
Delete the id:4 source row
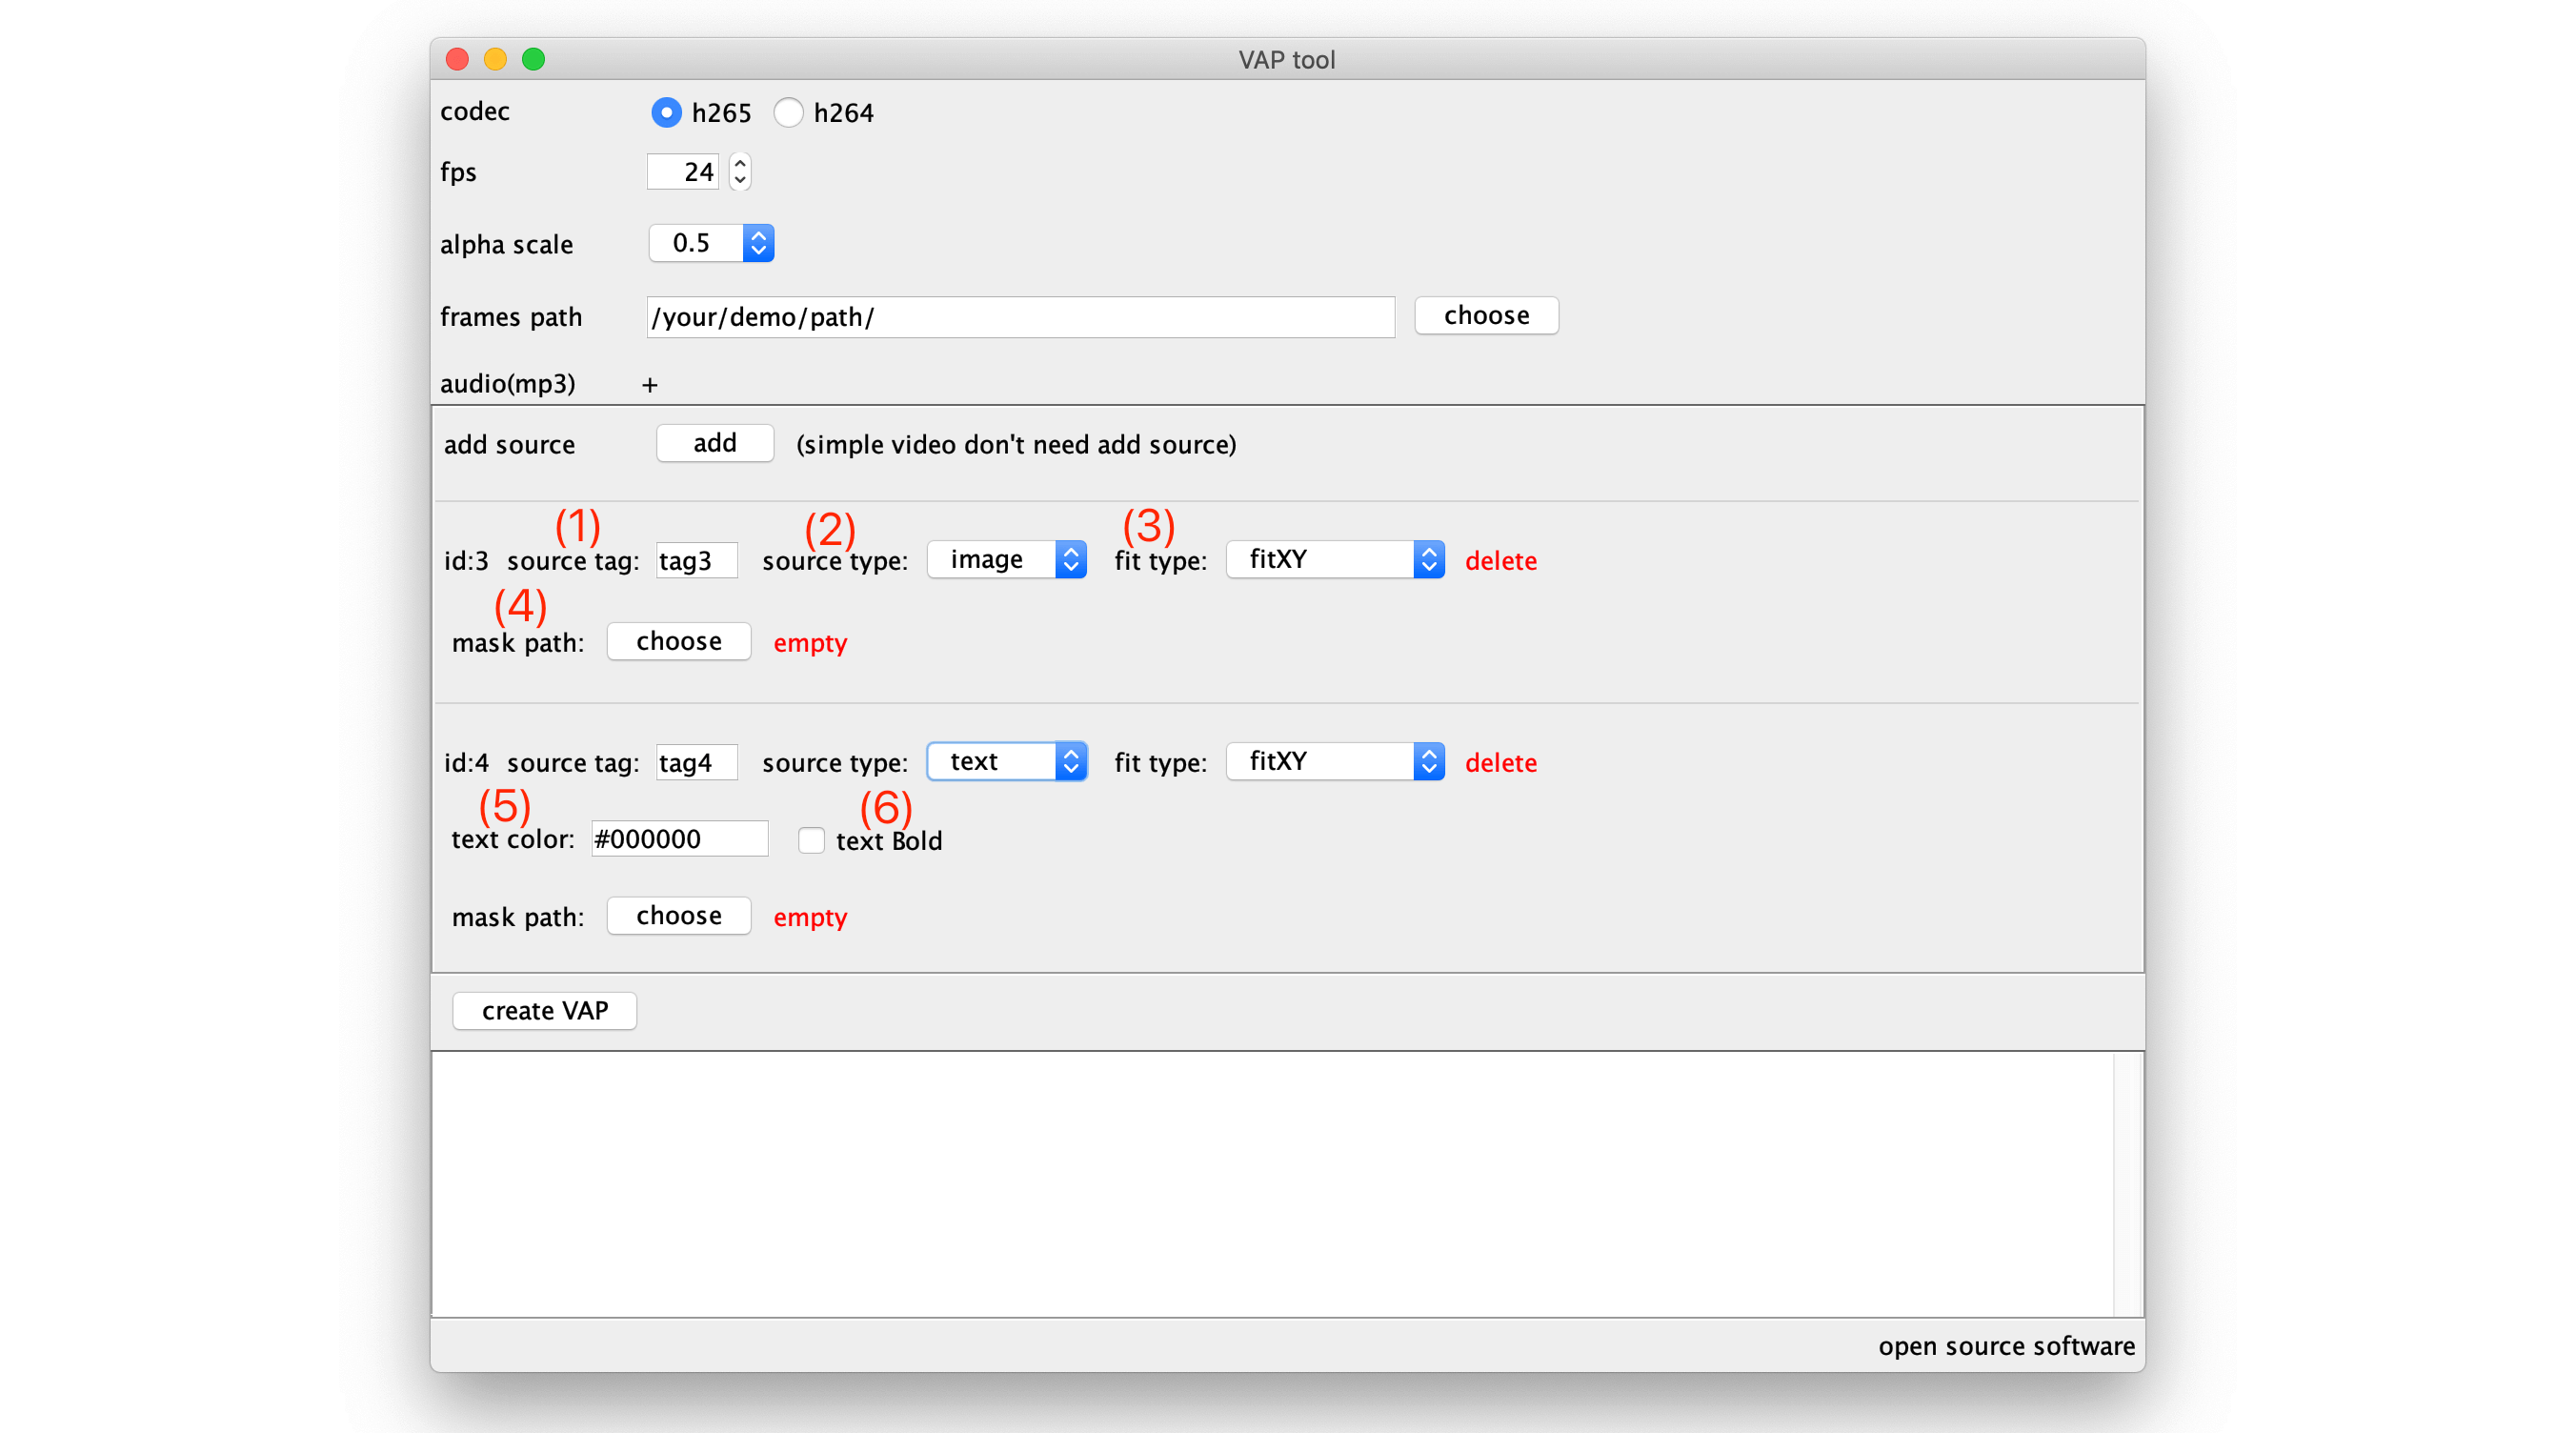[1500, 763]
